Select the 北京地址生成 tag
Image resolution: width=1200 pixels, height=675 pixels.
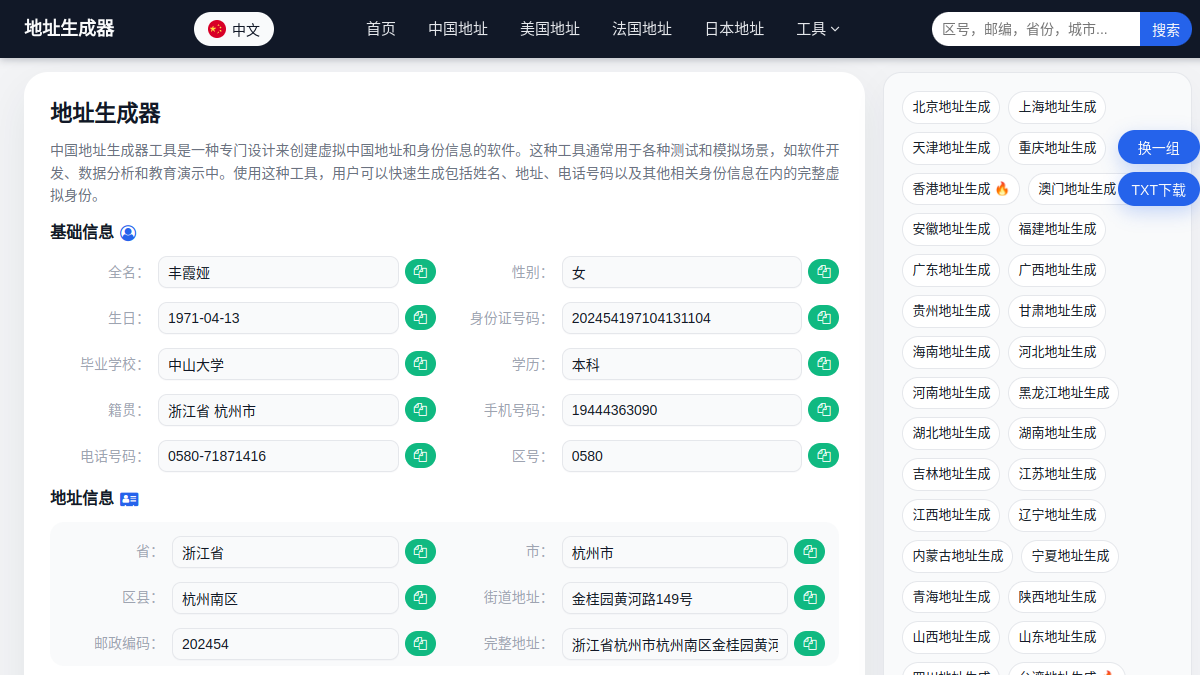click(x=951, y=107)
